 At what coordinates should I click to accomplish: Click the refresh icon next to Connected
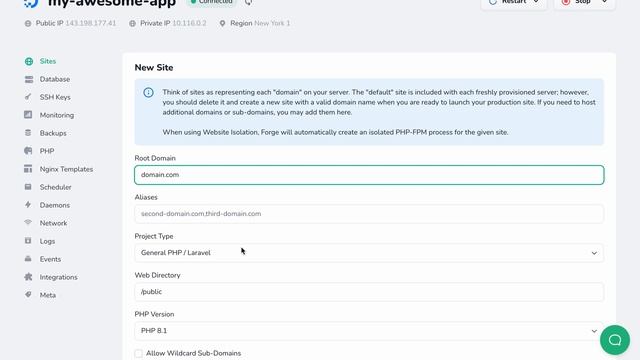click(248, 2)
